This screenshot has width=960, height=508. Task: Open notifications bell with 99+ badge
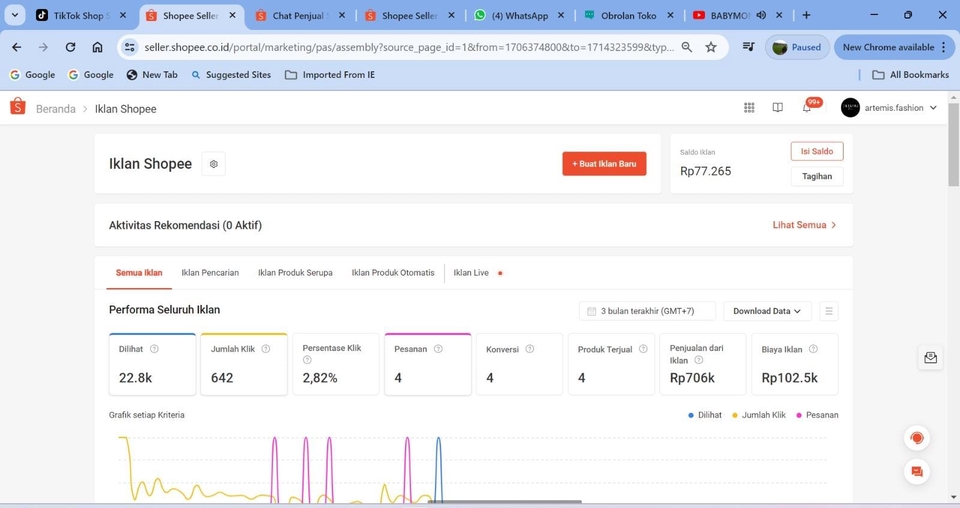click(807, 108)
